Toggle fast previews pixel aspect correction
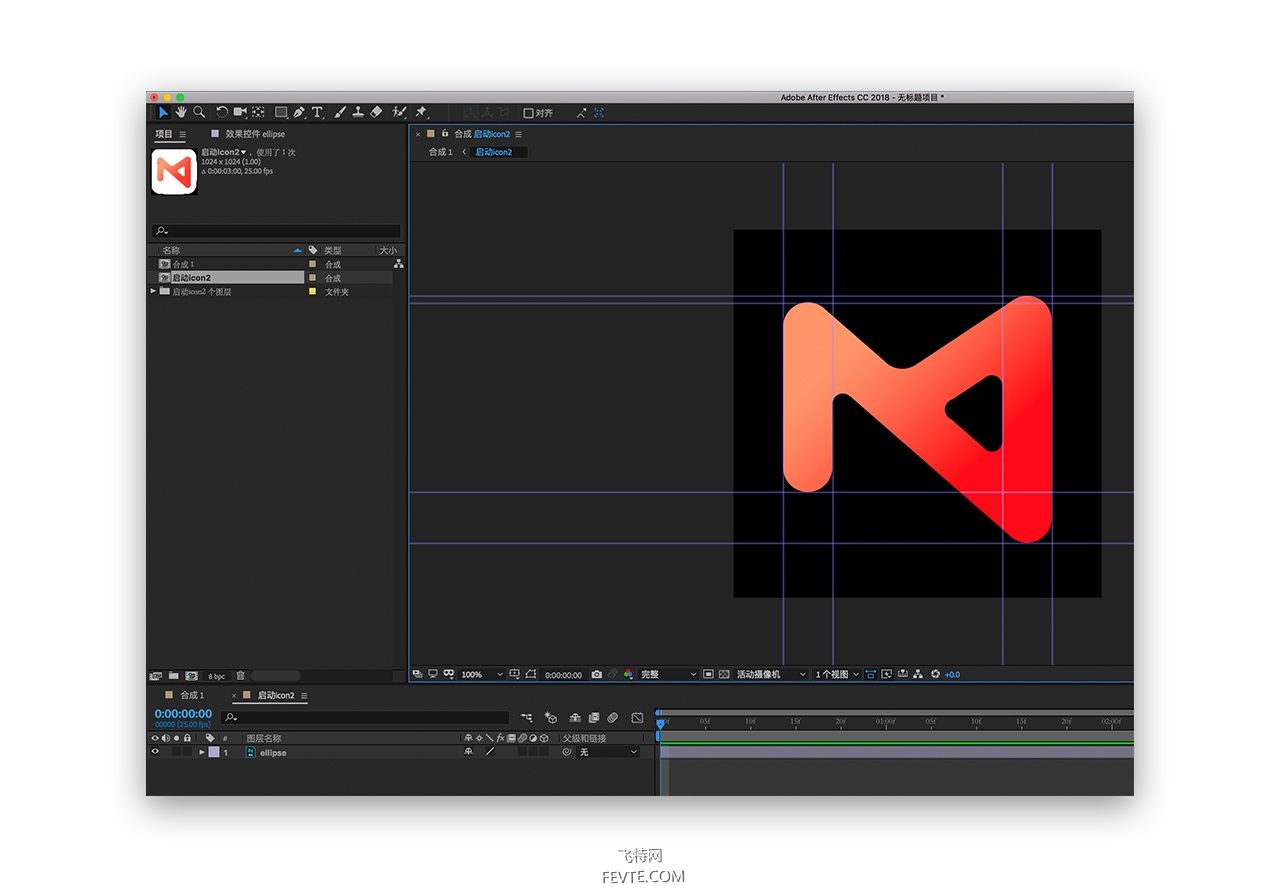 pyautogui.click(x=869, y=674)
